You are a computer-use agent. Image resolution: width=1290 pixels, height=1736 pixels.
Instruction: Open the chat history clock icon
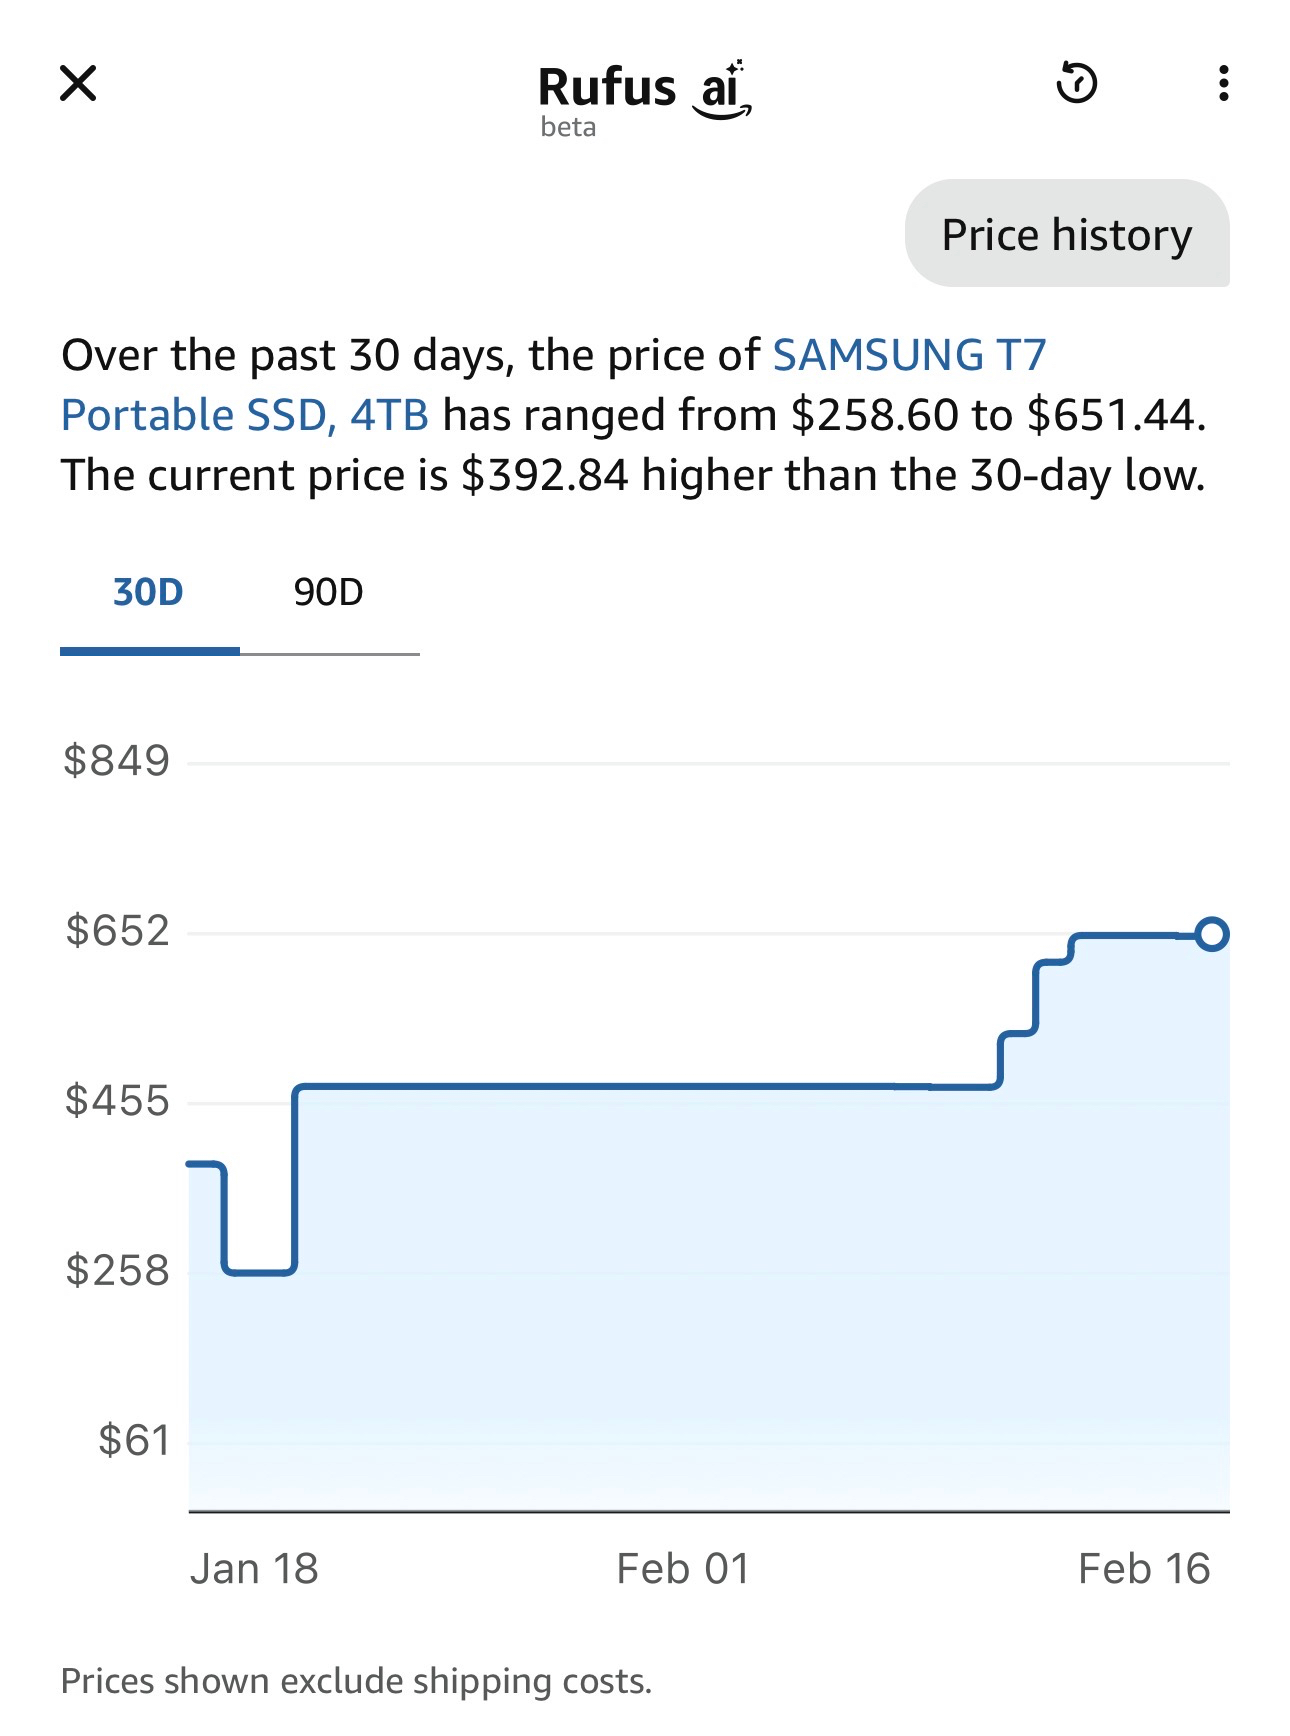coord(1077,83)
